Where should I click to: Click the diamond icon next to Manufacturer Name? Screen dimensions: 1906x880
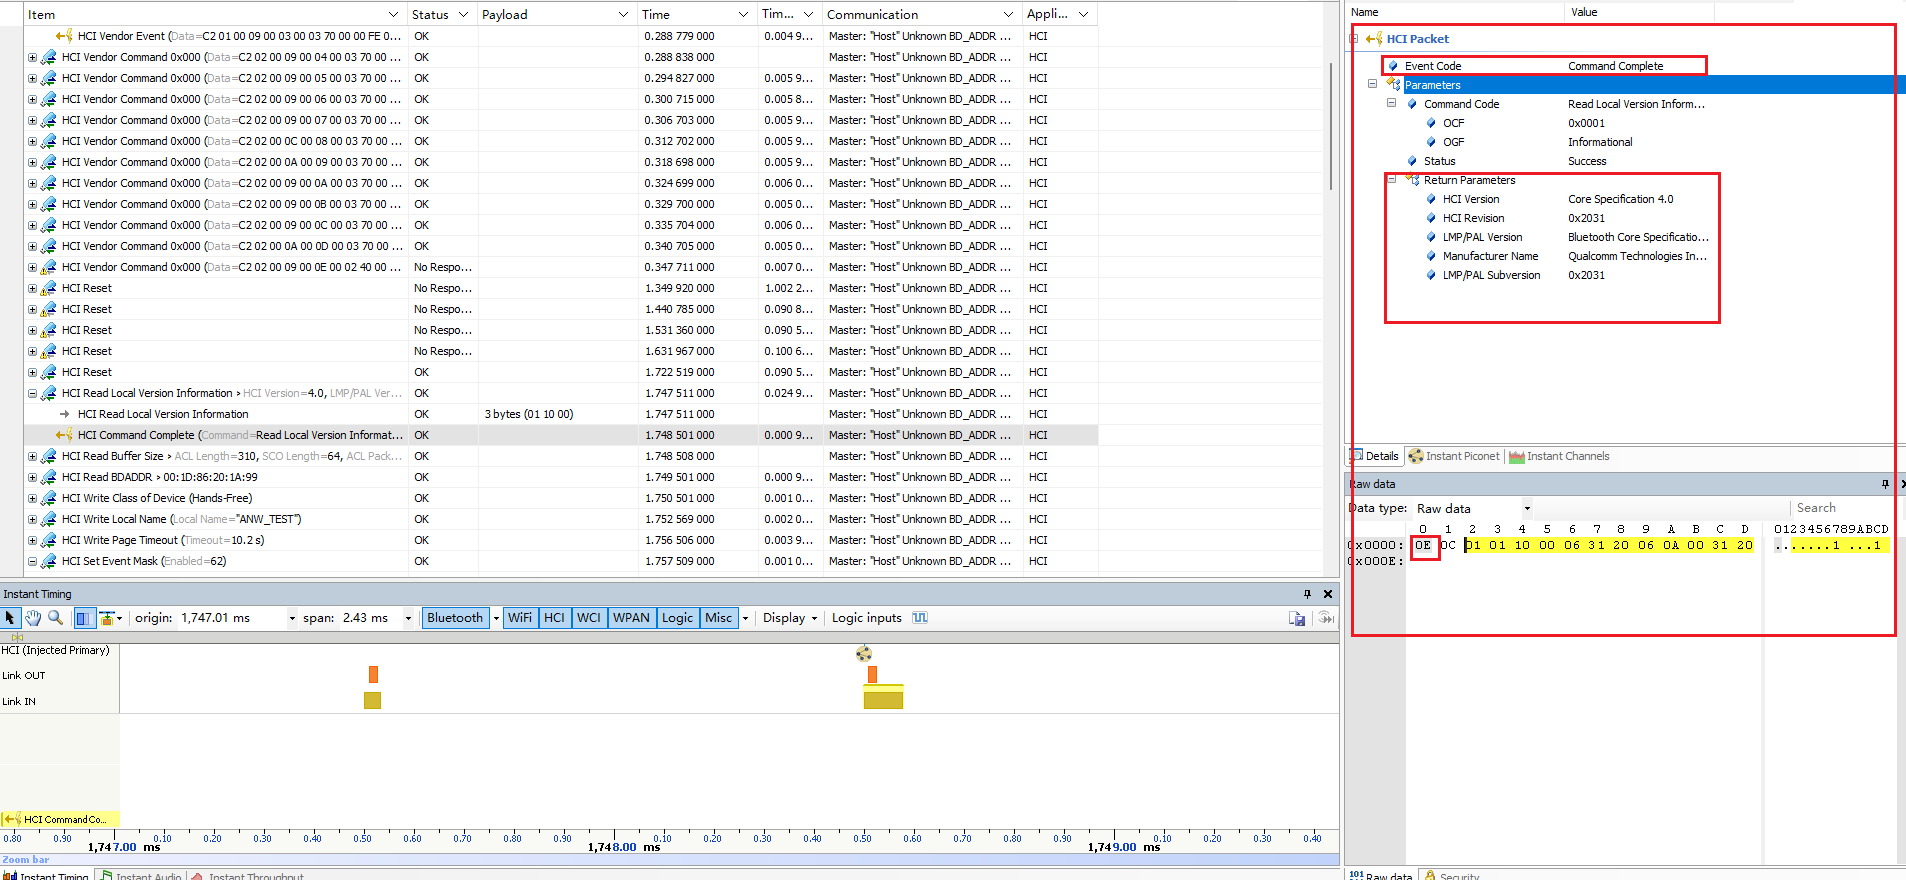tap(1431, 256)
